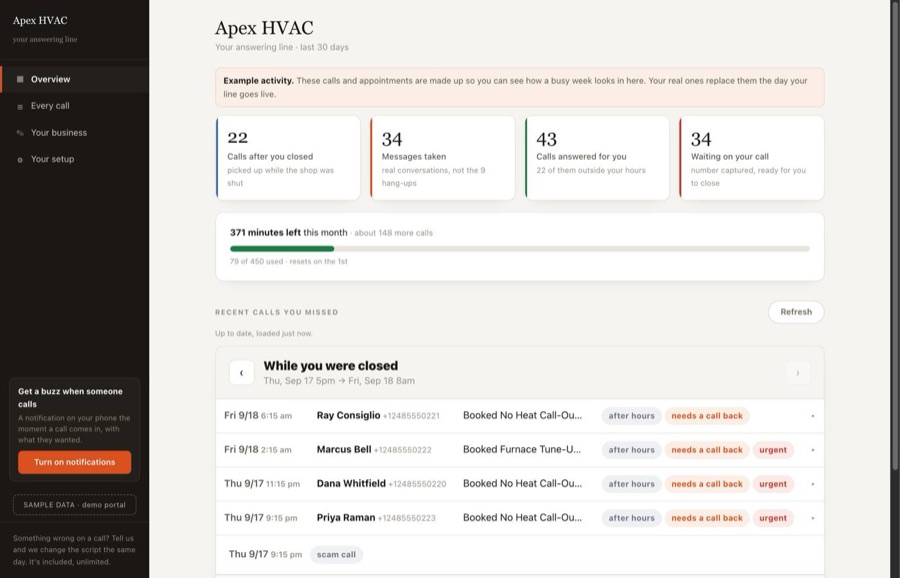Screen dimensions: 900x578
Task: Expand Ray Consiglio call row arrow
Action: [x=813, y=416]
